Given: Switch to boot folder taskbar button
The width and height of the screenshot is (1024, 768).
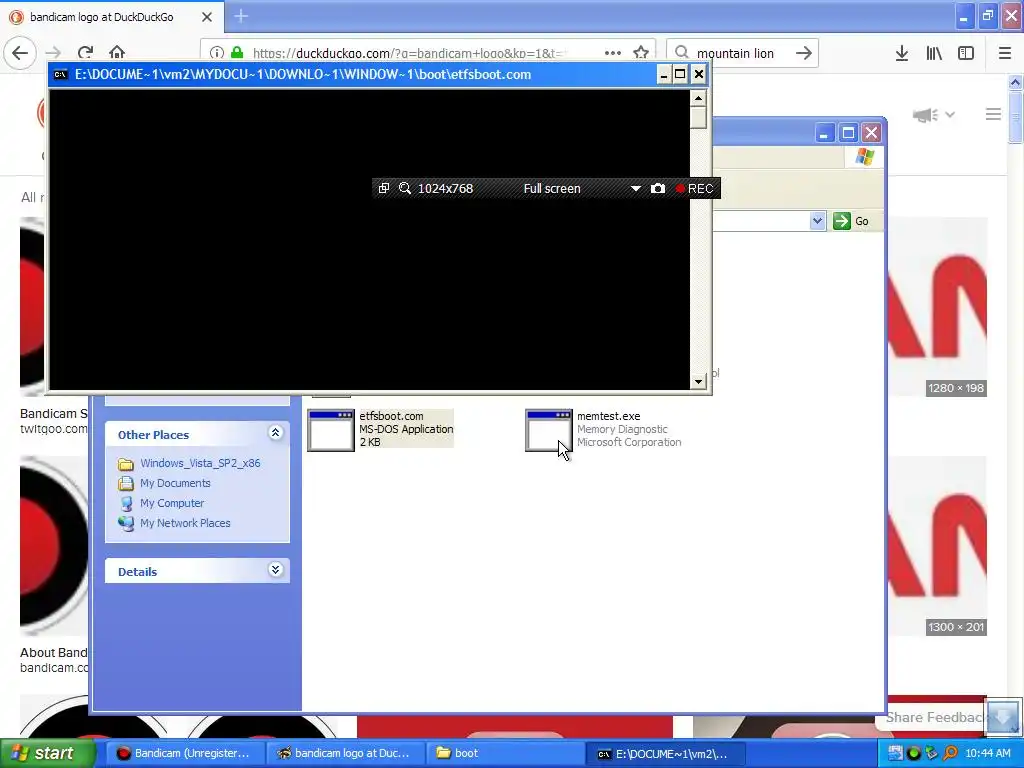Looking at the screenshot, I should click(505, 753).
